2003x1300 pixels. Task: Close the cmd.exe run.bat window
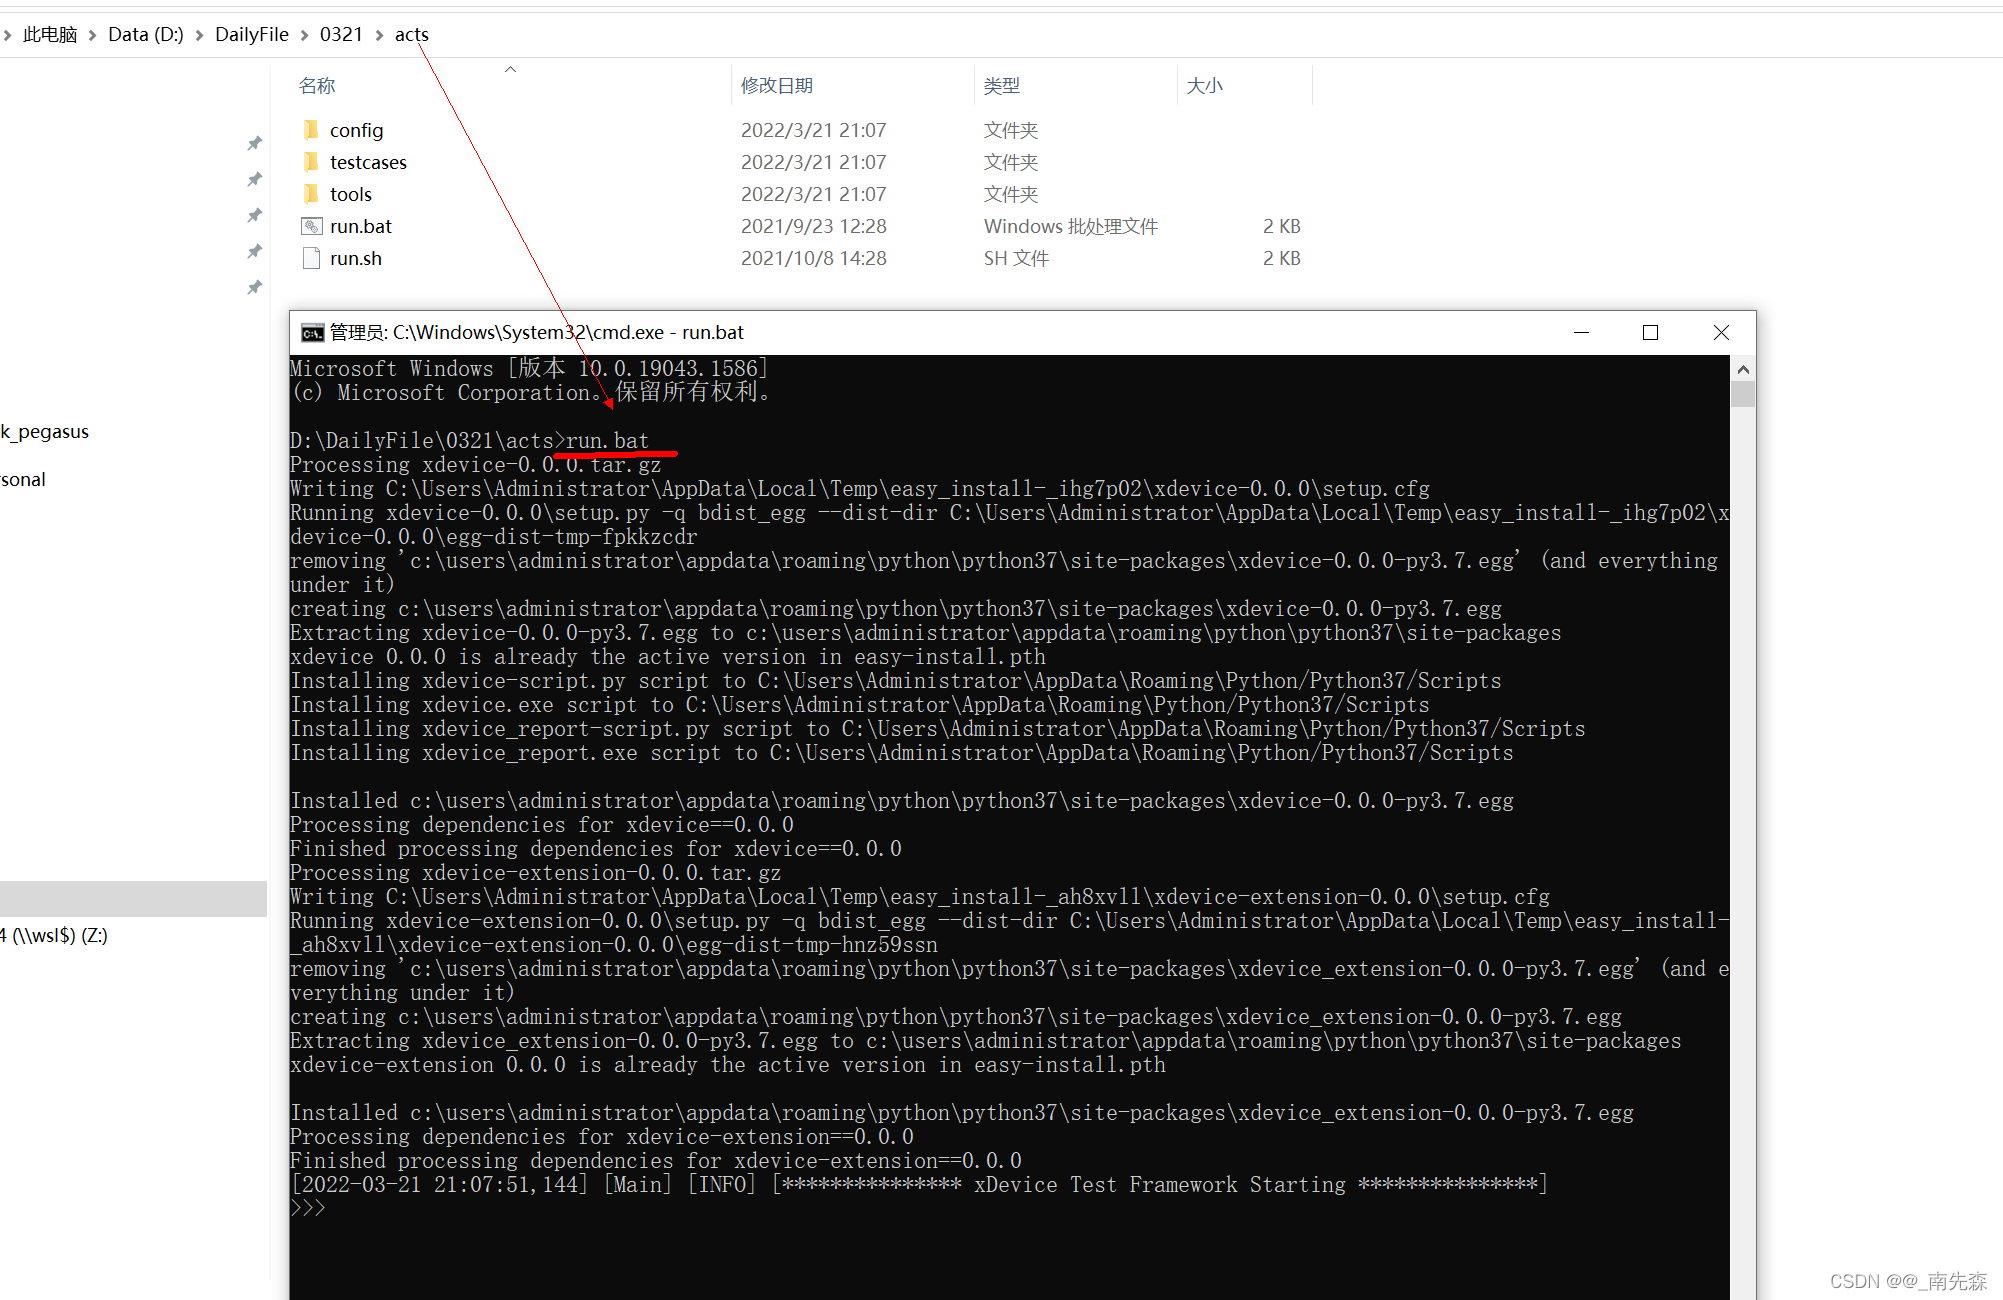(x=1721, y=333)
